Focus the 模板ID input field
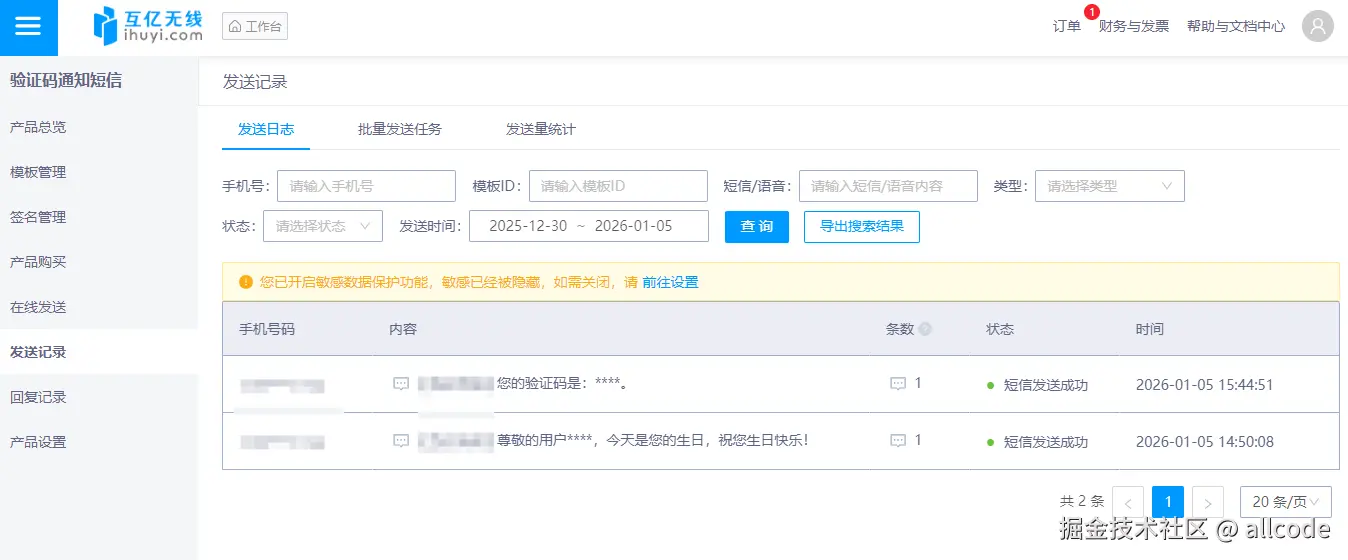This screenshot has height=560, width=1348. (618, 186)
